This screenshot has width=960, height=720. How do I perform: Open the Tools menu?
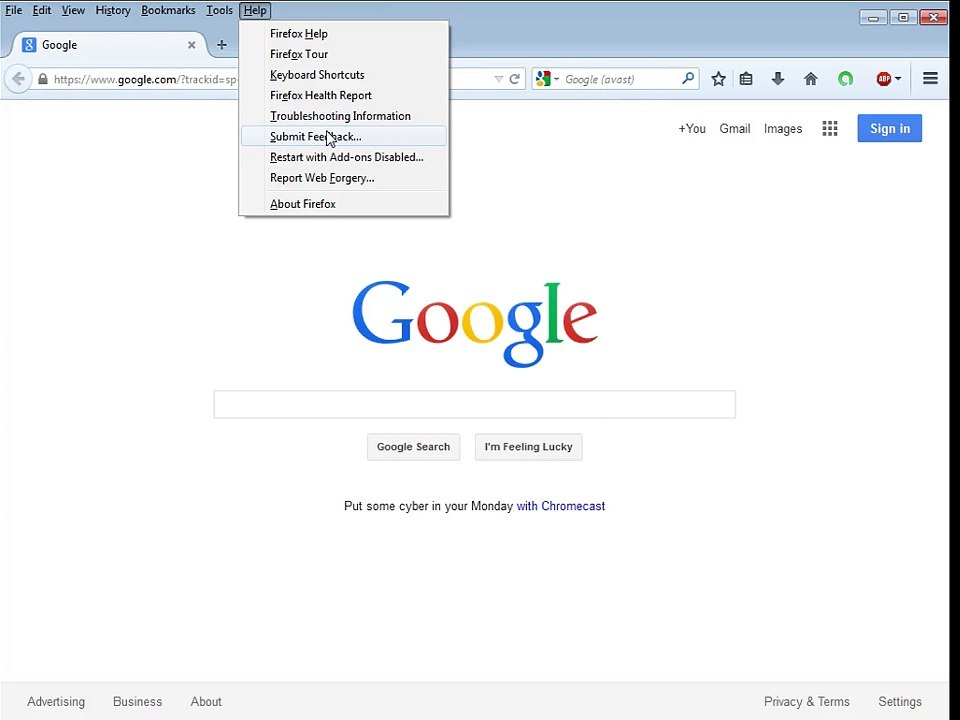pyautogui.click(x=219, y=10)
